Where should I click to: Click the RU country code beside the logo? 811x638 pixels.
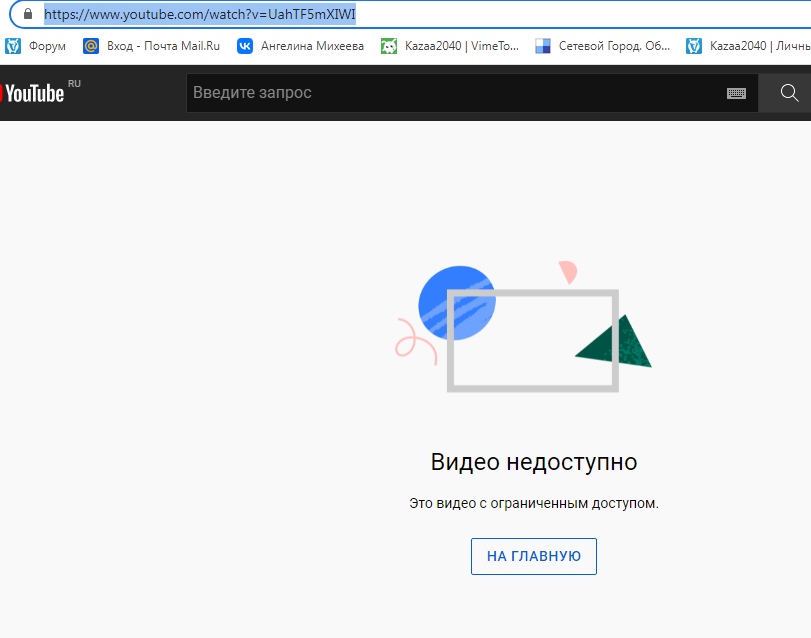click(x=74, y=84)
